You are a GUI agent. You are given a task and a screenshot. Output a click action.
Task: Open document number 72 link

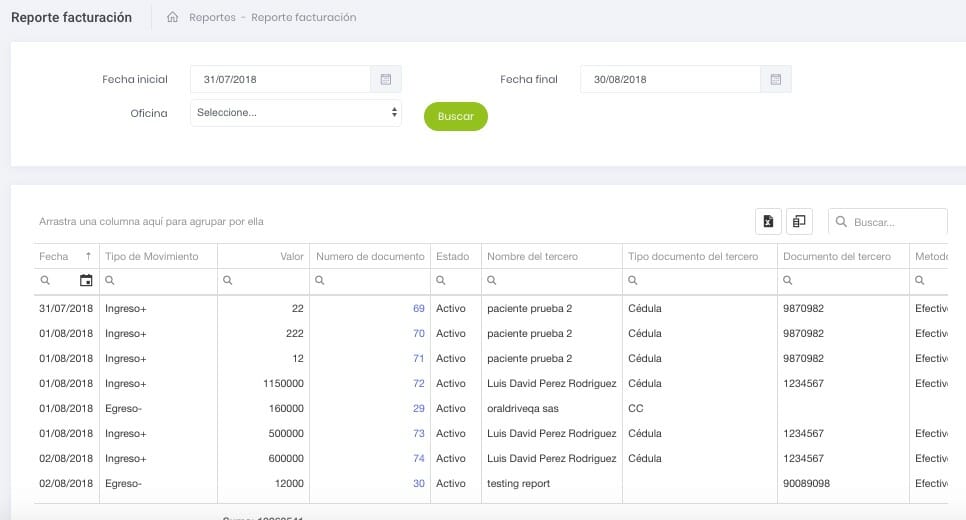pos(418,384)
